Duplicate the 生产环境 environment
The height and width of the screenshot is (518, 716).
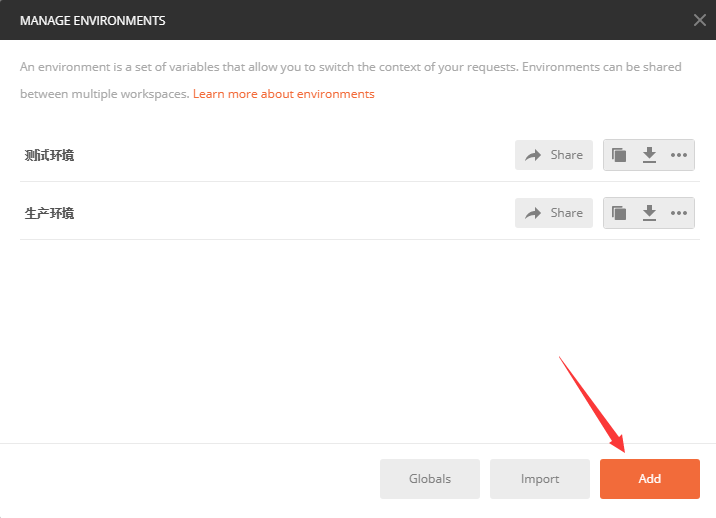tap(619, 213)
